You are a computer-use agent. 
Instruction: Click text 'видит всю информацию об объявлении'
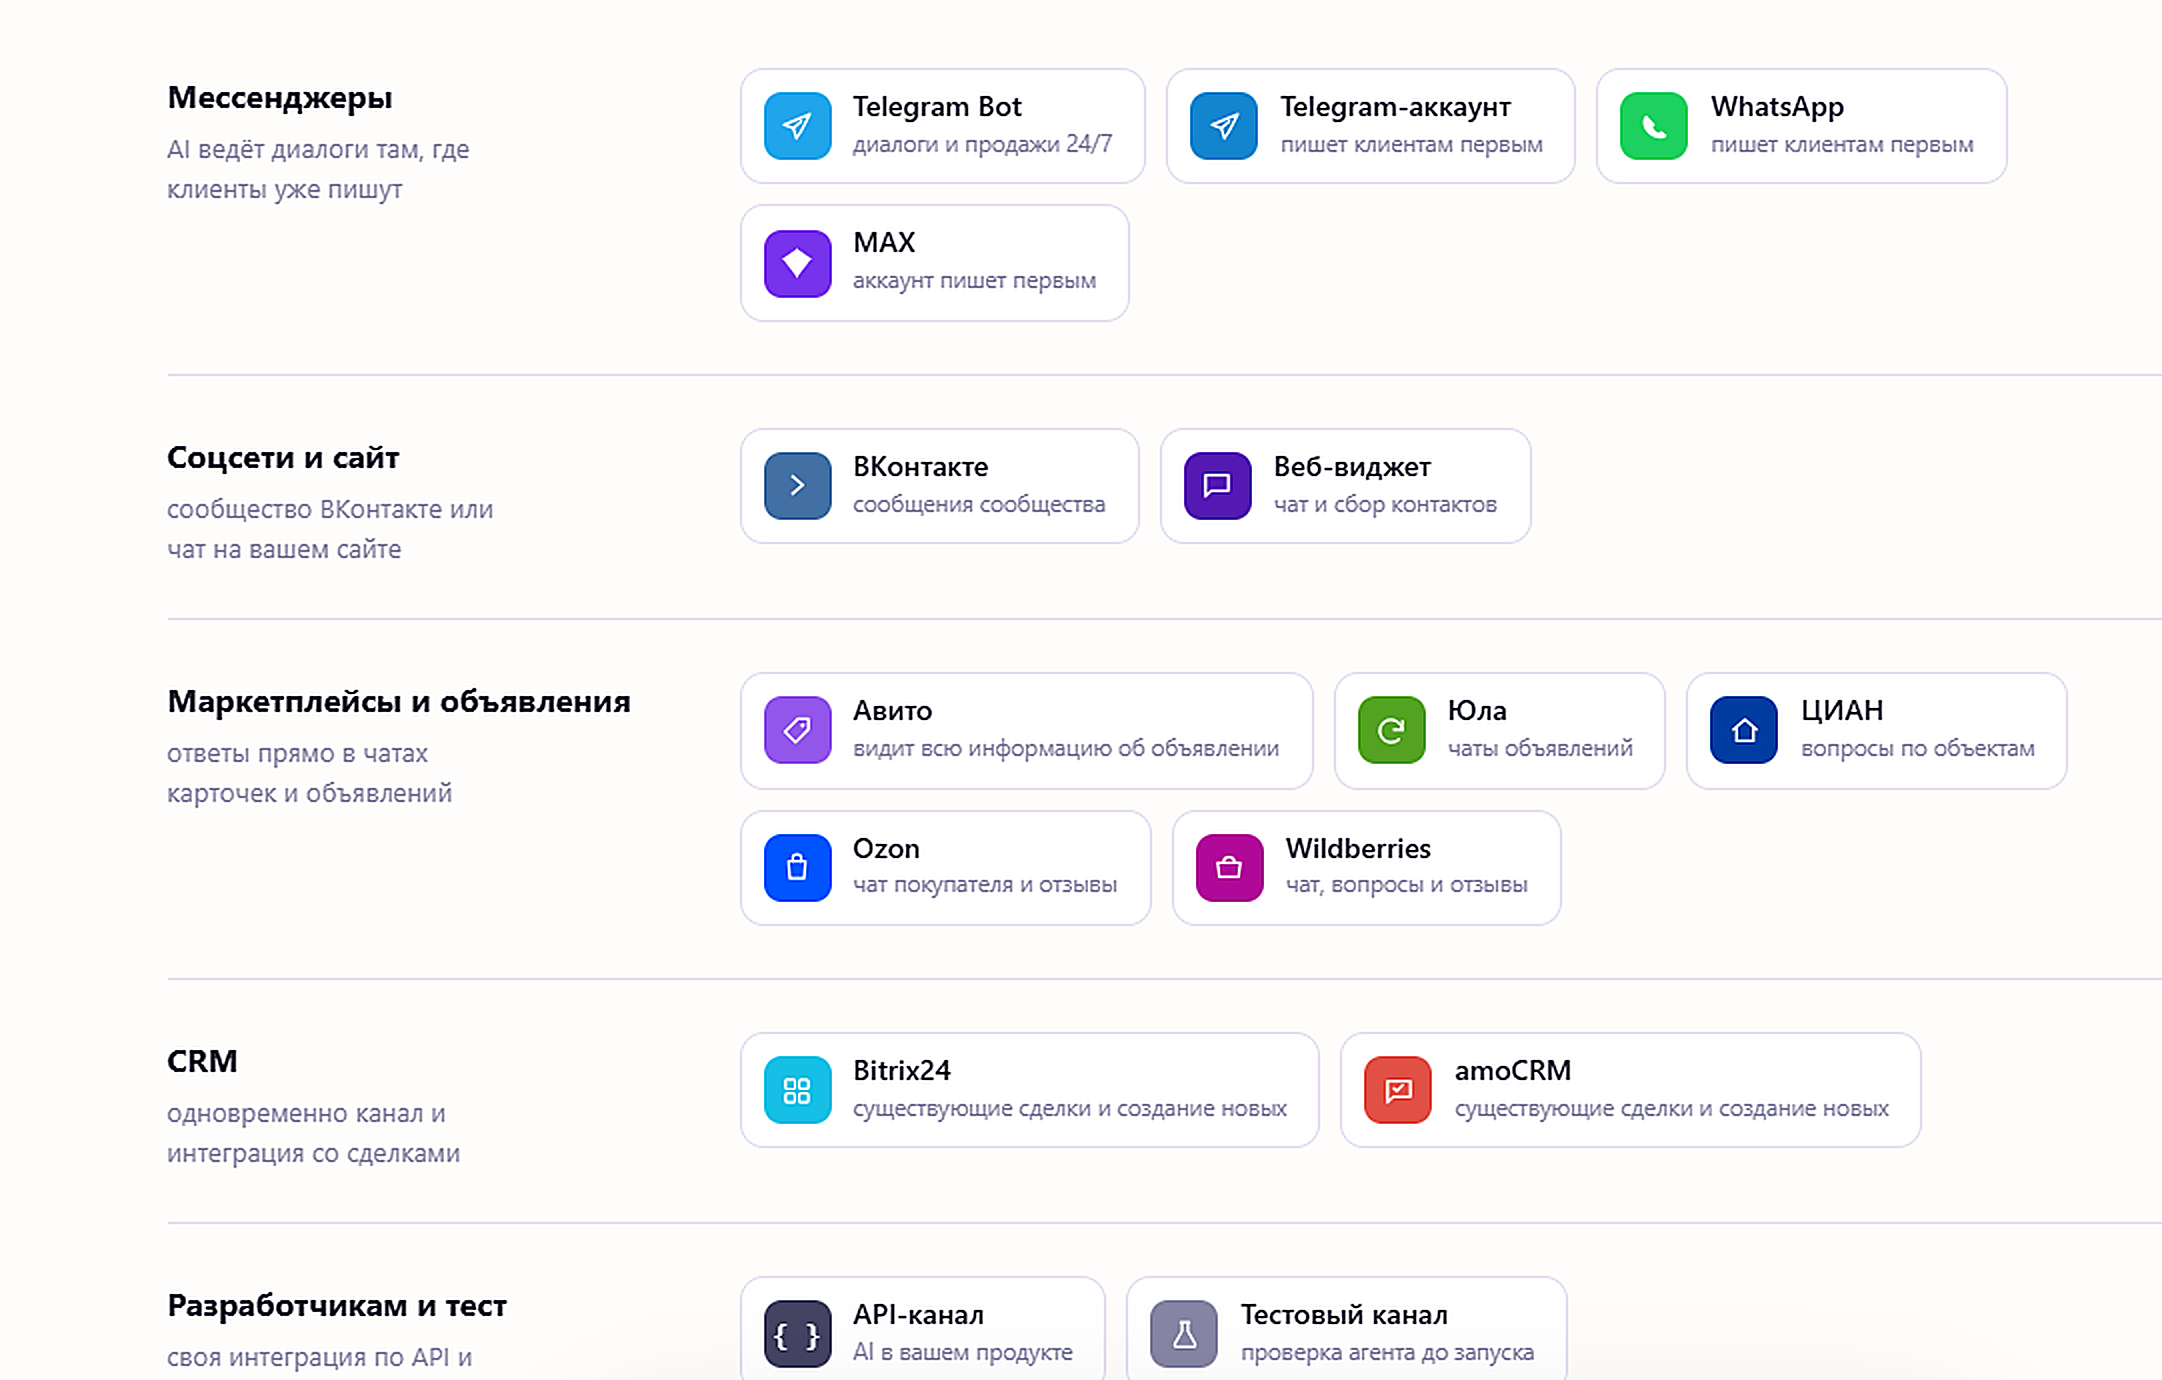click(x=1065, y=749)
